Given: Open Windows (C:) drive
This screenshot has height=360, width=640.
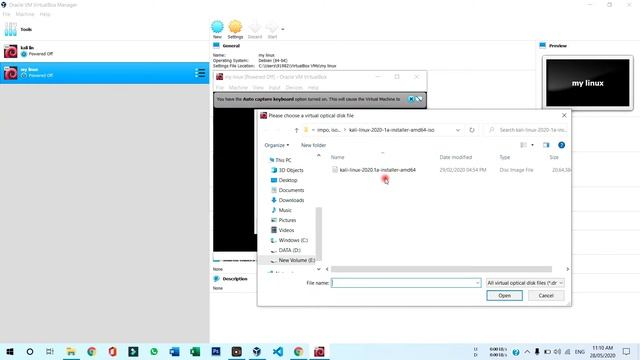Looking at the screenshot, I should (x=293, y=240).
